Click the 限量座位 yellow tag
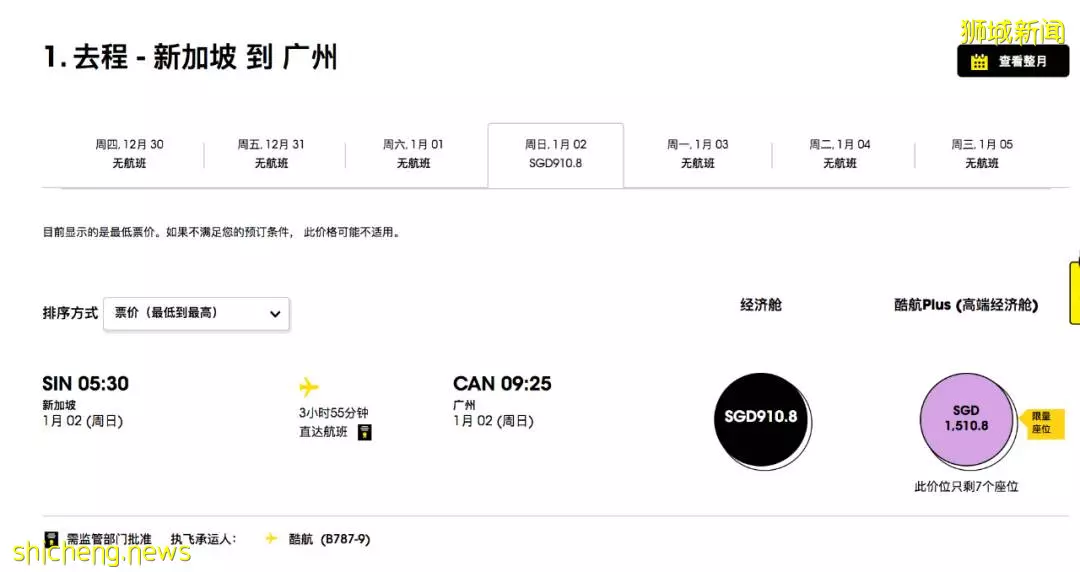This screenshot has width=1080, height=572. (x=1041, y=423)
